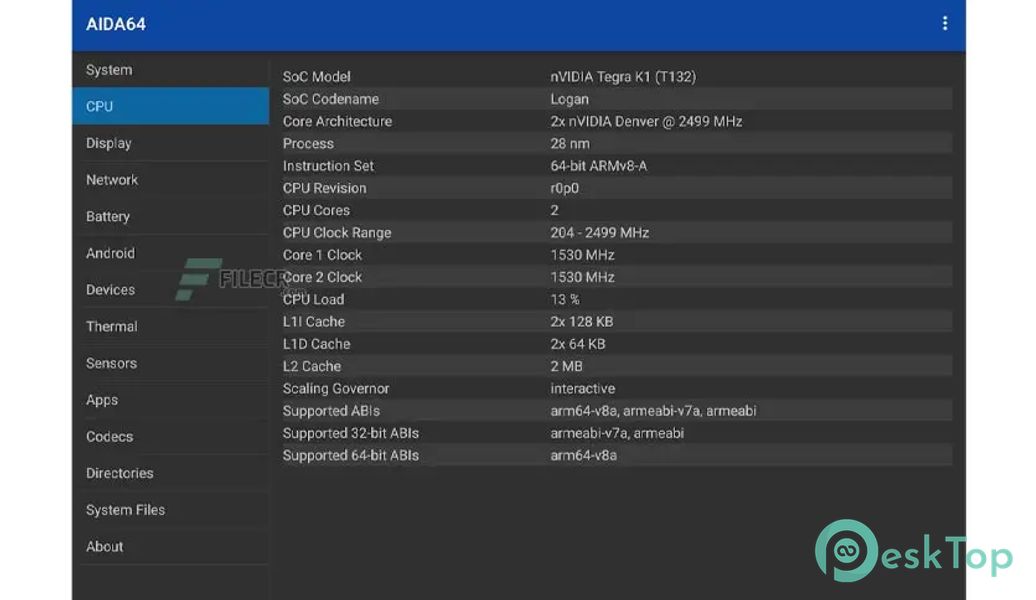
Task: Select the L2 Cache label
Action: (x=312, y=366)
